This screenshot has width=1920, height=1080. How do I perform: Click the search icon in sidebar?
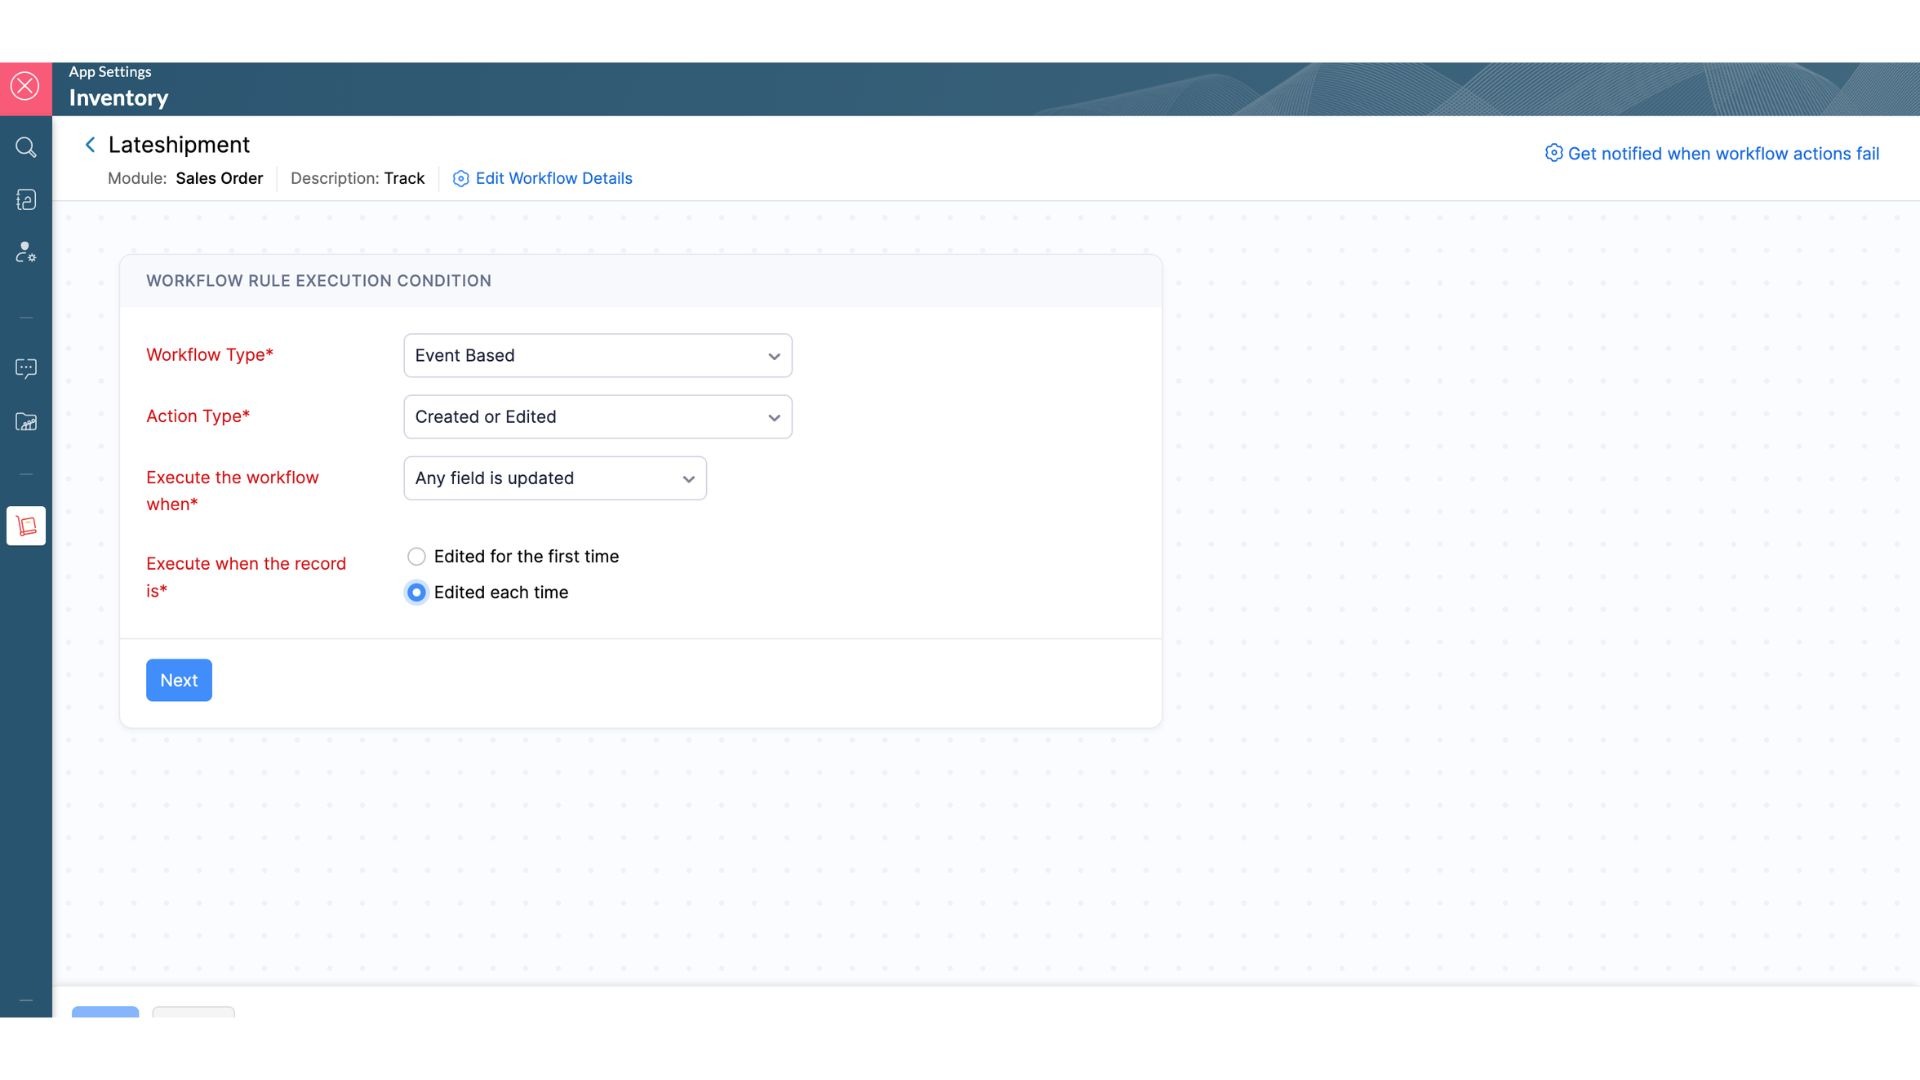(x=26, y=148)
